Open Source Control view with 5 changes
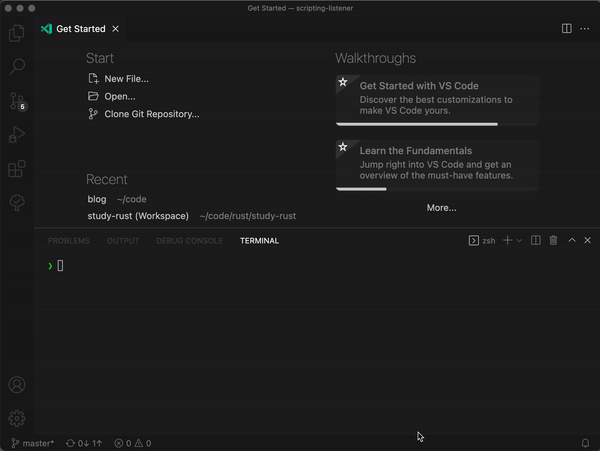The width and height of the screenshot is (600, 451). point(16,101)
